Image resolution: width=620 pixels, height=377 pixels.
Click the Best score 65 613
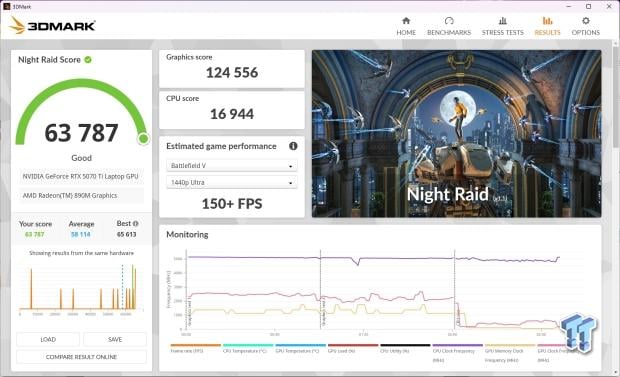[x=127, y=235]
